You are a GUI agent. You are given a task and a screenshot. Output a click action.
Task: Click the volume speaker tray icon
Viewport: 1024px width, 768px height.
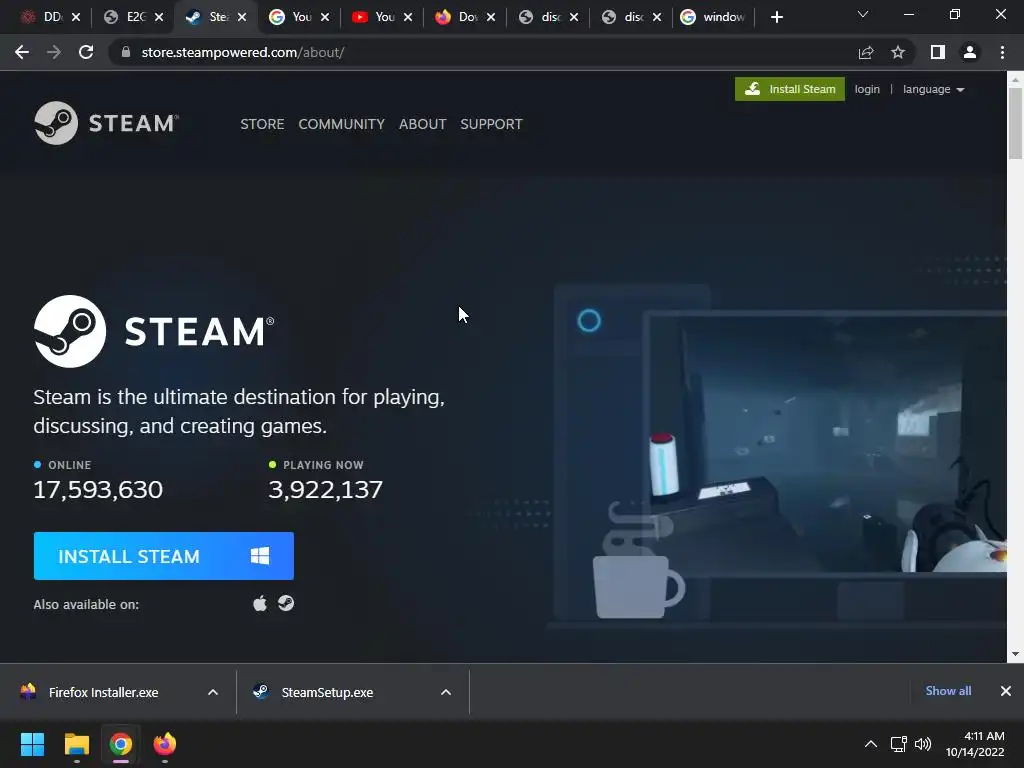(x=923, y=744)
